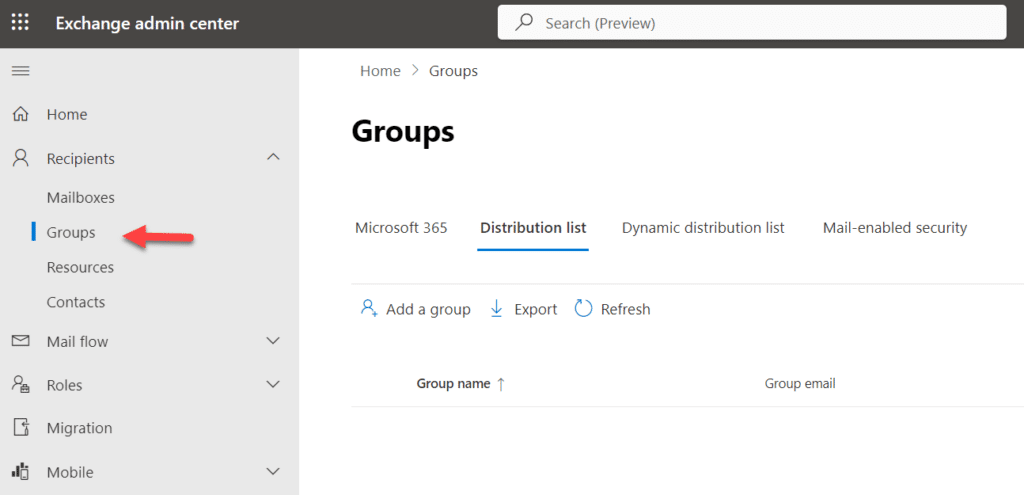This screenshot has width=1024, height=495.
Task: Click the Mobile chart icon in sidebar
Action: 20,472
